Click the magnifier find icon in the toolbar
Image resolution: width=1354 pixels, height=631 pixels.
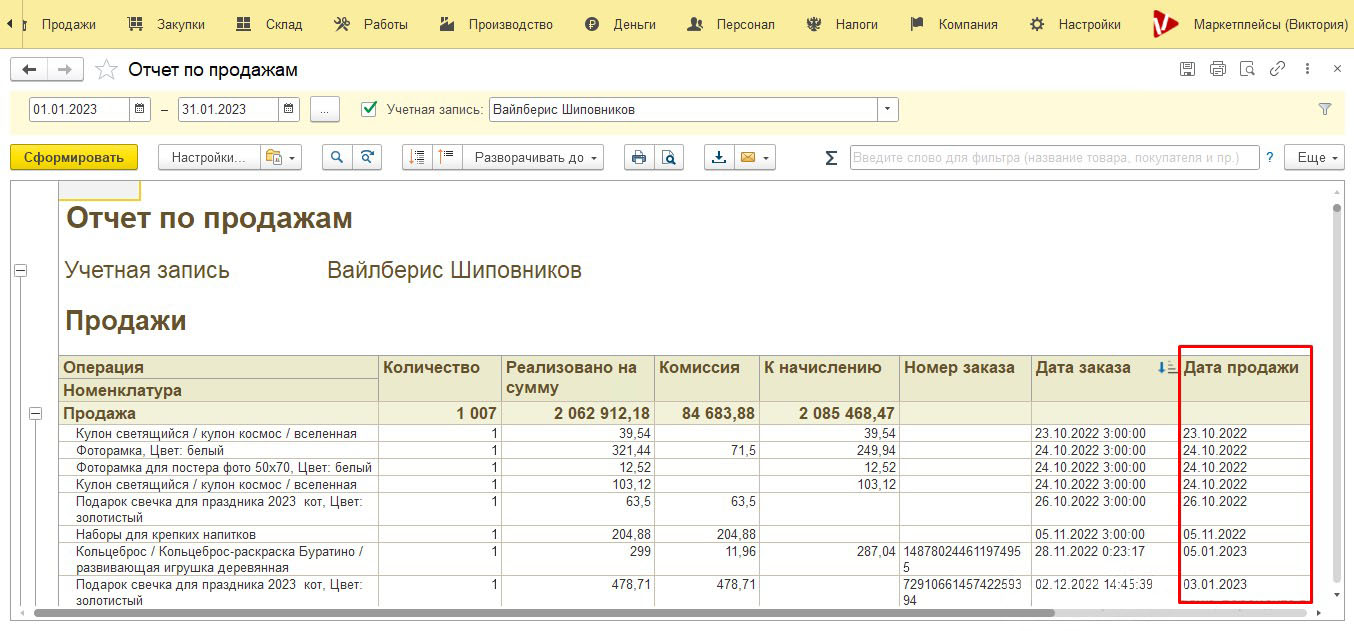click(x=337, y=157)
